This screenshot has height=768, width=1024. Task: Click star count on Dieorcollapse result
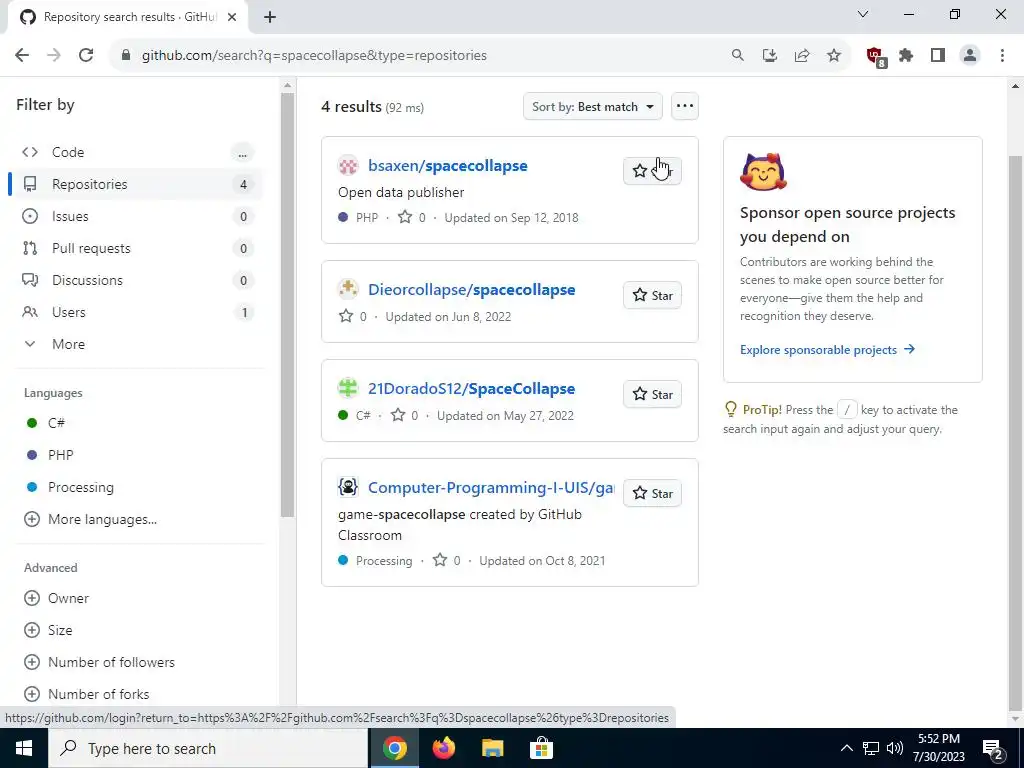tap(353, 317)
